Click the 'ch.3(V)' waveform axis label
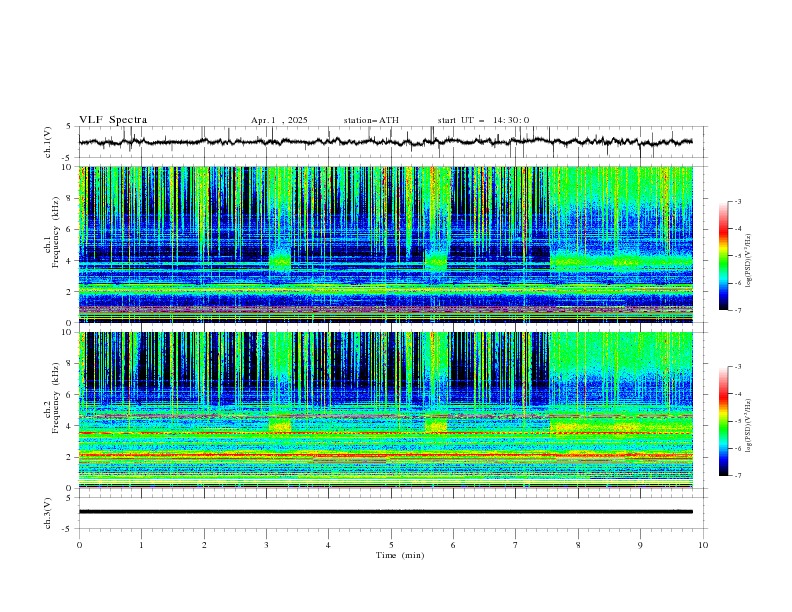The width and height of the screenshot is (792, 612). click(x=48, y=513)
